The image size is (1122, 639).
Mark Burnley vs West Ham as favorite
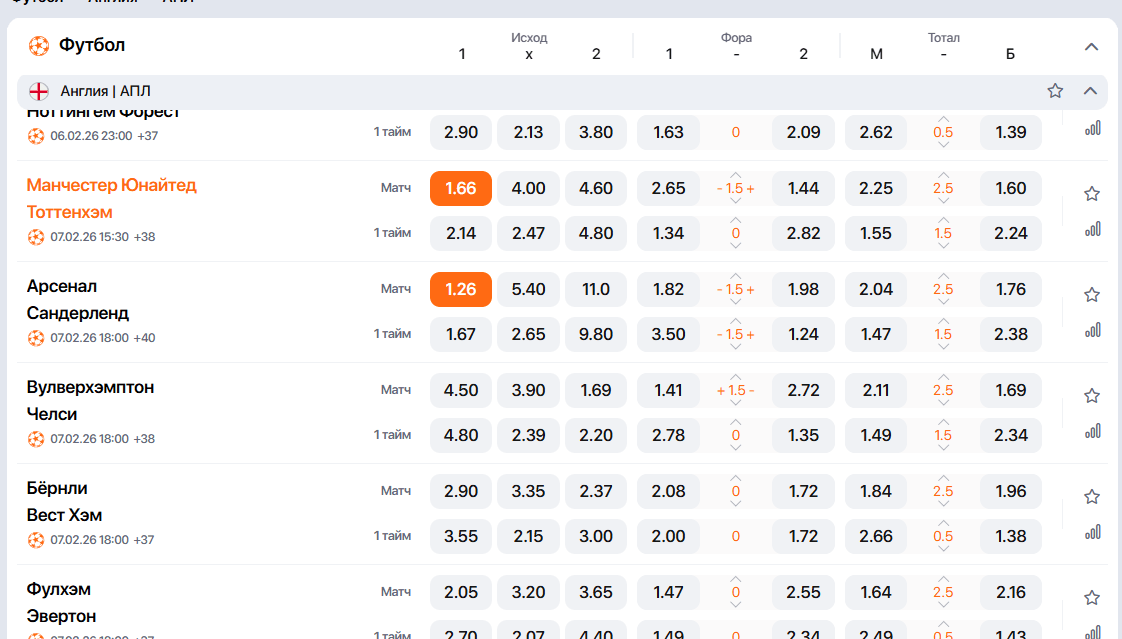click(1091, 497)
